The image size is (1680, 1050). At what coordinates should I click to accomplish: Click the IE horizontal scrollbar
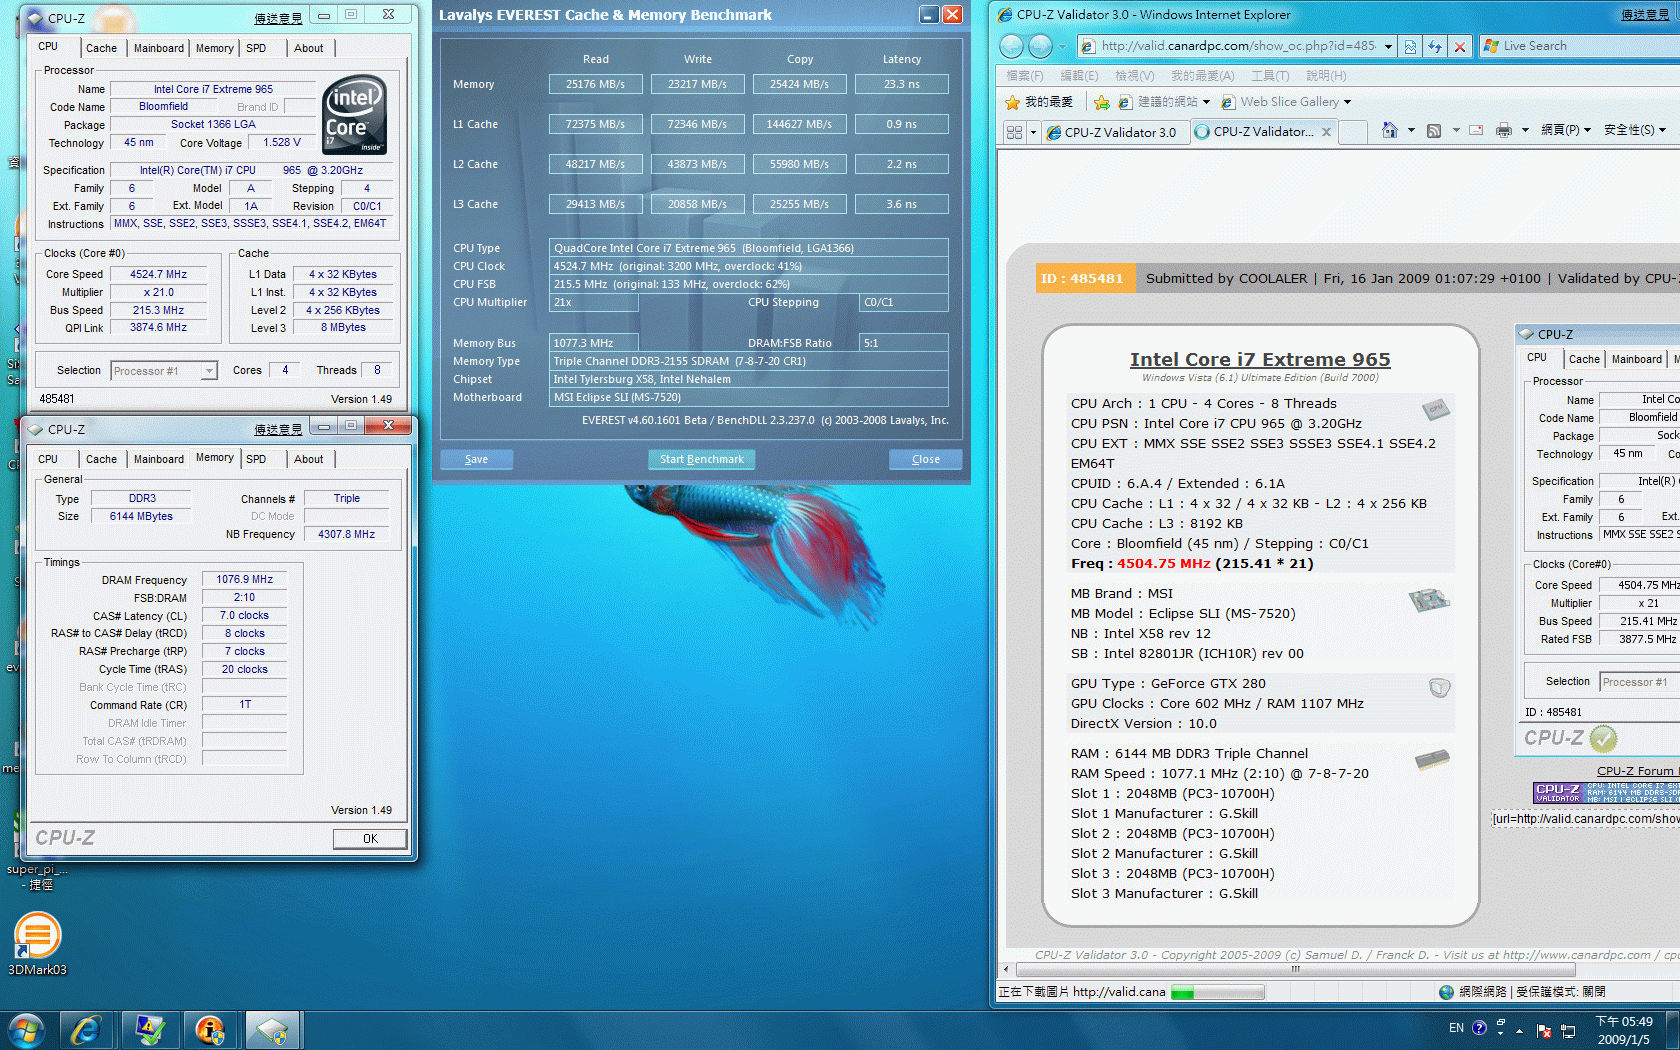tap(1295, 969)
